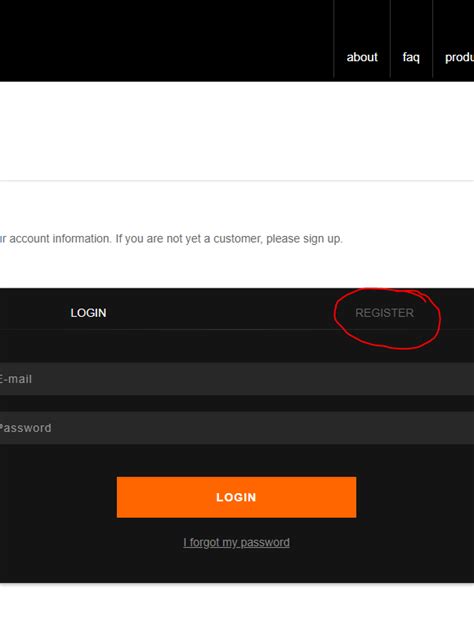
Task: Go to the faq navigation item
Action: tap(411, 57)
